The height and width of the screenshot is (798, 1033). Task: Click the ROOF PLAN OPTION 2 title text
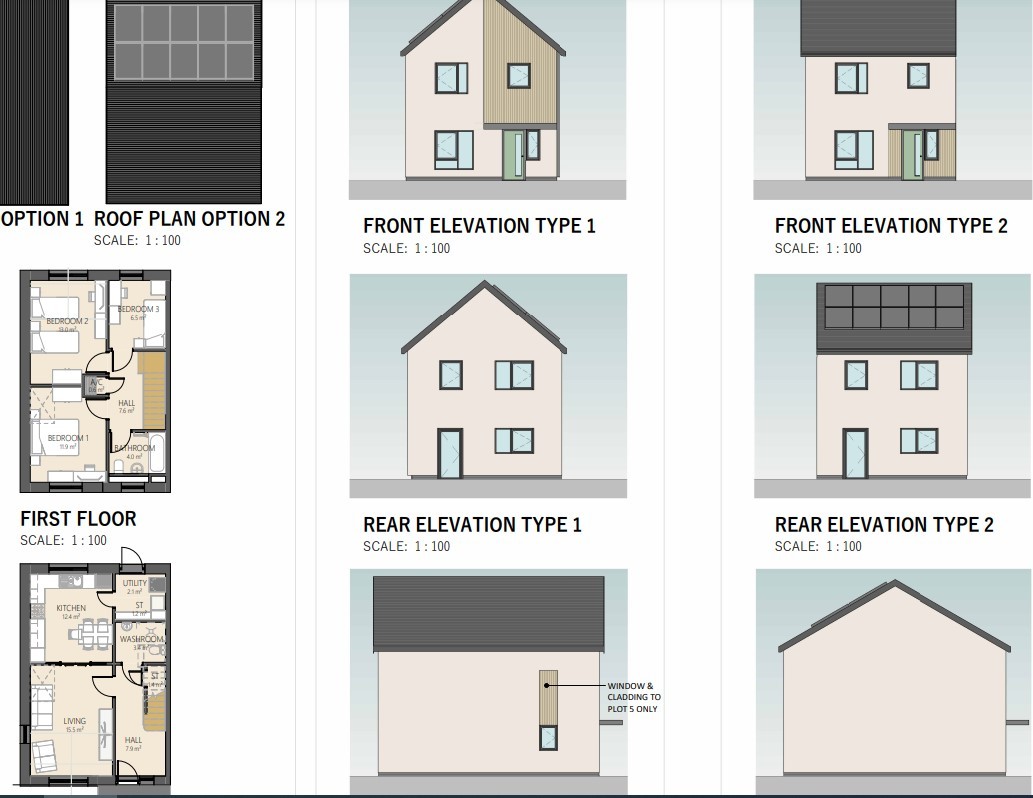click(x=189, y=217)
